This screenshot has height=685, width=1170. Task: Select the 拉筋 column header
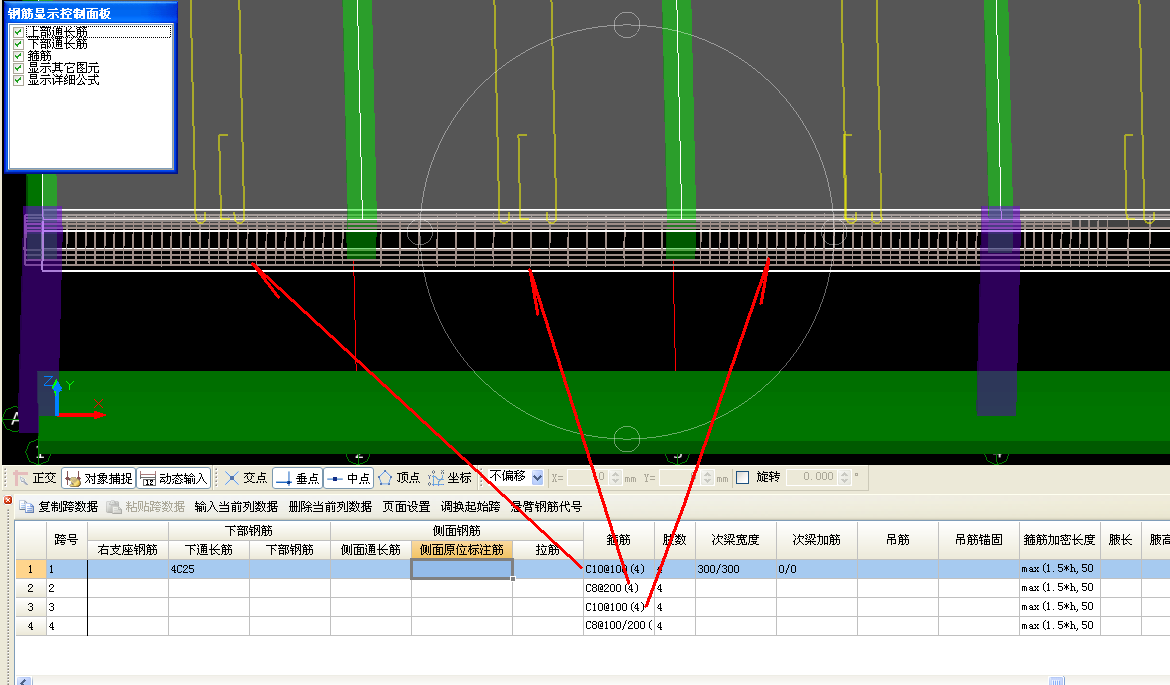click(x=548, y=550)
